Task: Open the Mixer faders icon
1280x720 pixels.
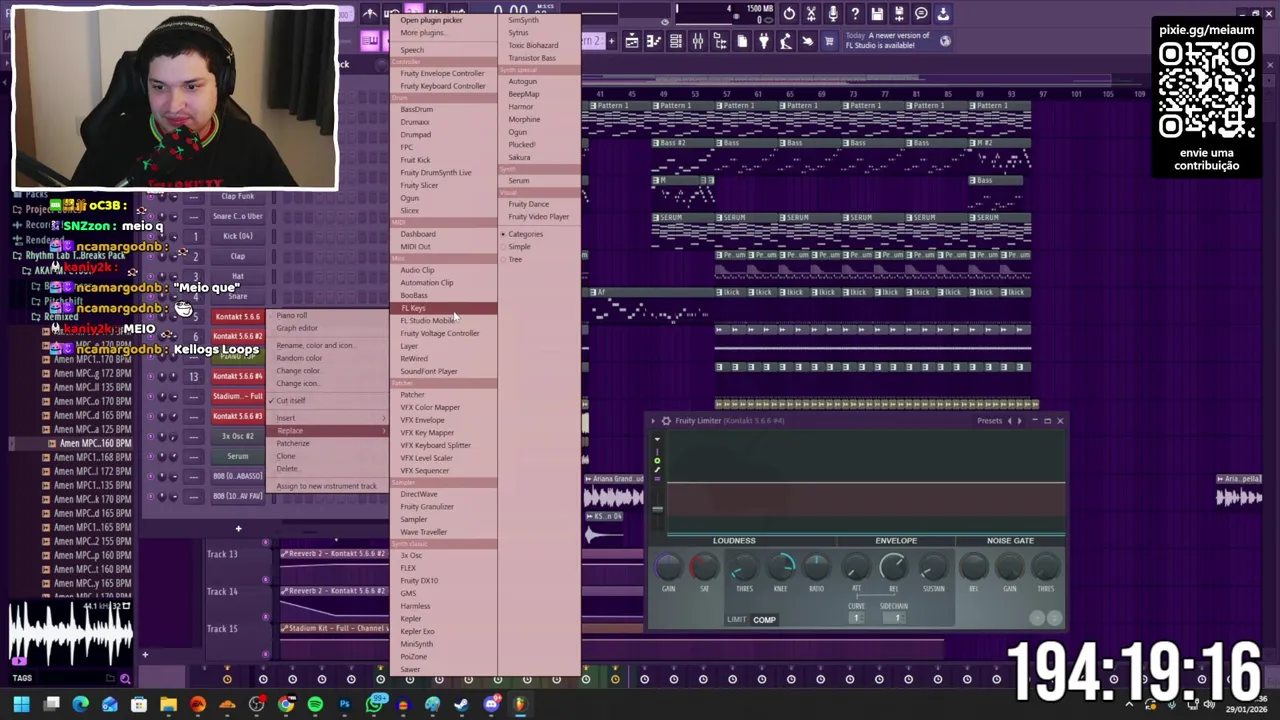Action: pos(698,41)
